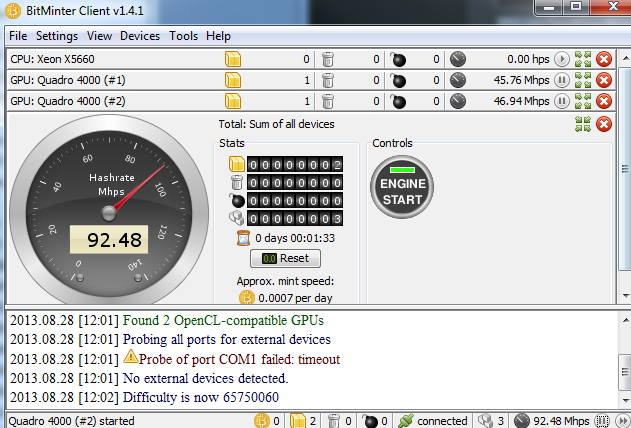This screenshot has width=631, height=428.
Task: Click the ENGINE START button
Action: (x=402, y=187)
